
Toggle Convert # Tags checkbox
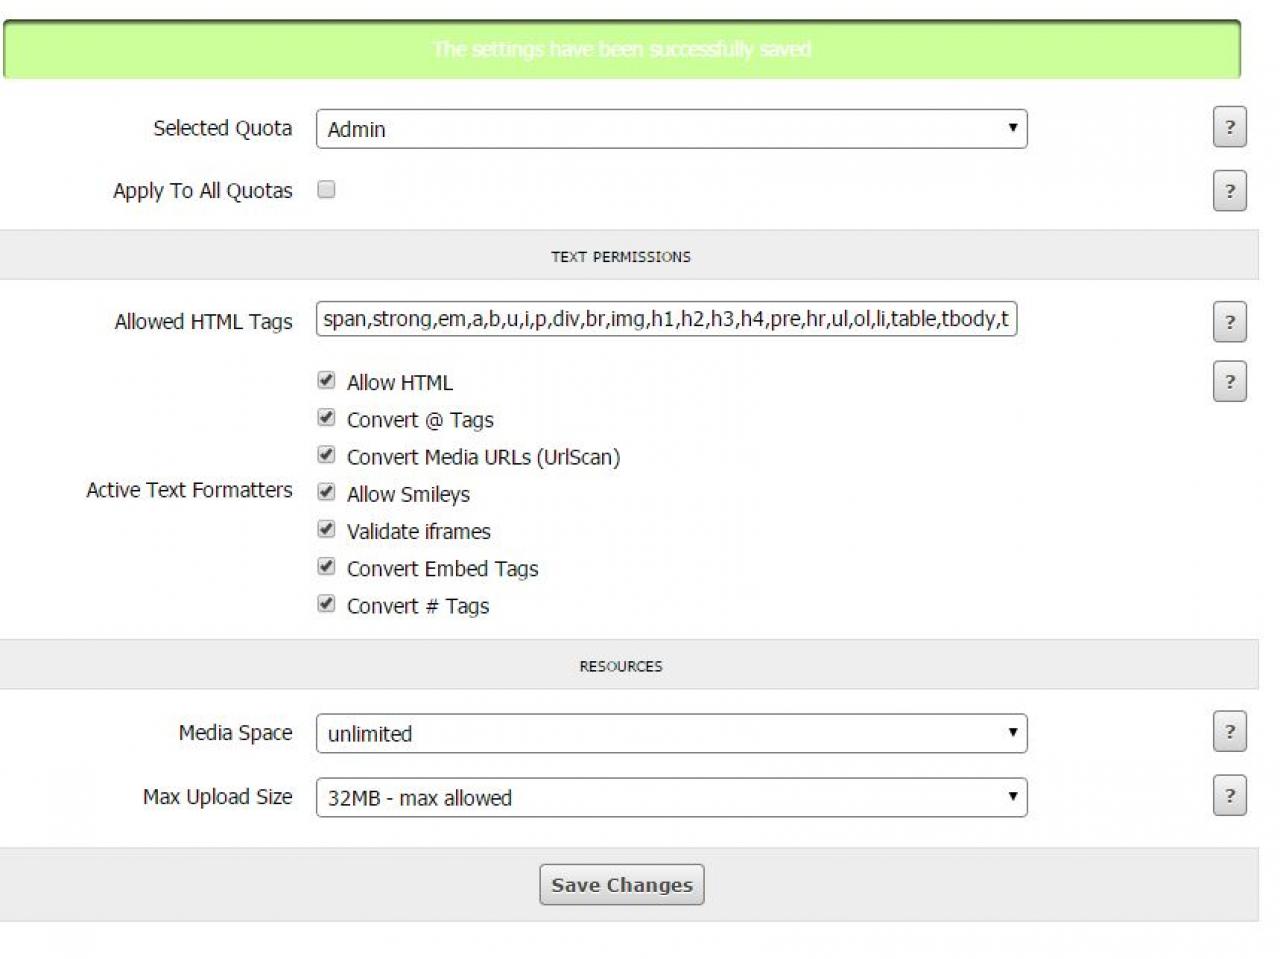[x=326, y=604]
